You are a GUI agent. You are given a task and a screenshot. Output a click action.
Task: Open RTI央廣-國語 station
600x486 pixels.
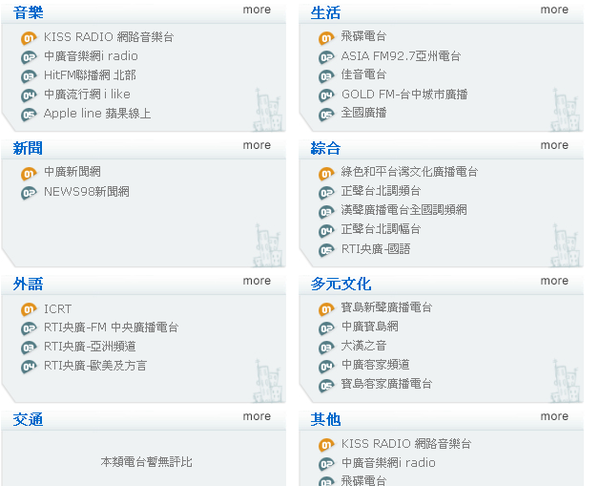pos(376,249)
